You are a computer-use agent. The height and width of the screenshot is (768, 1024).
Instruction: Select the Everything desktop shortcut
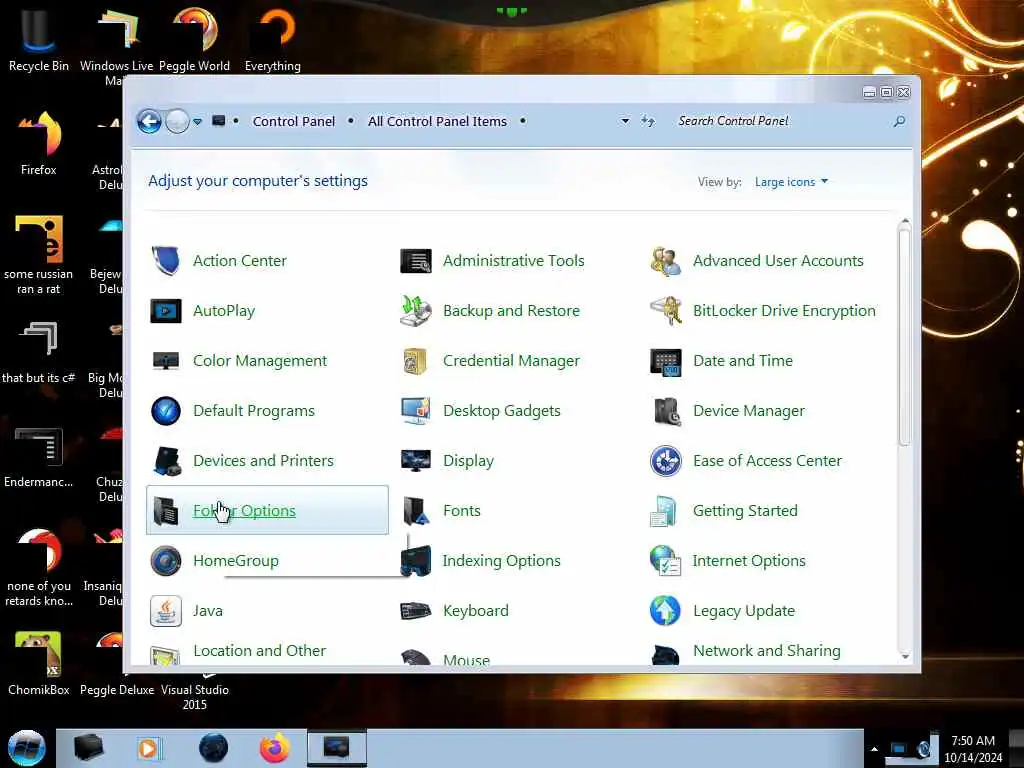pyautogui.click(x=273, y=39)
